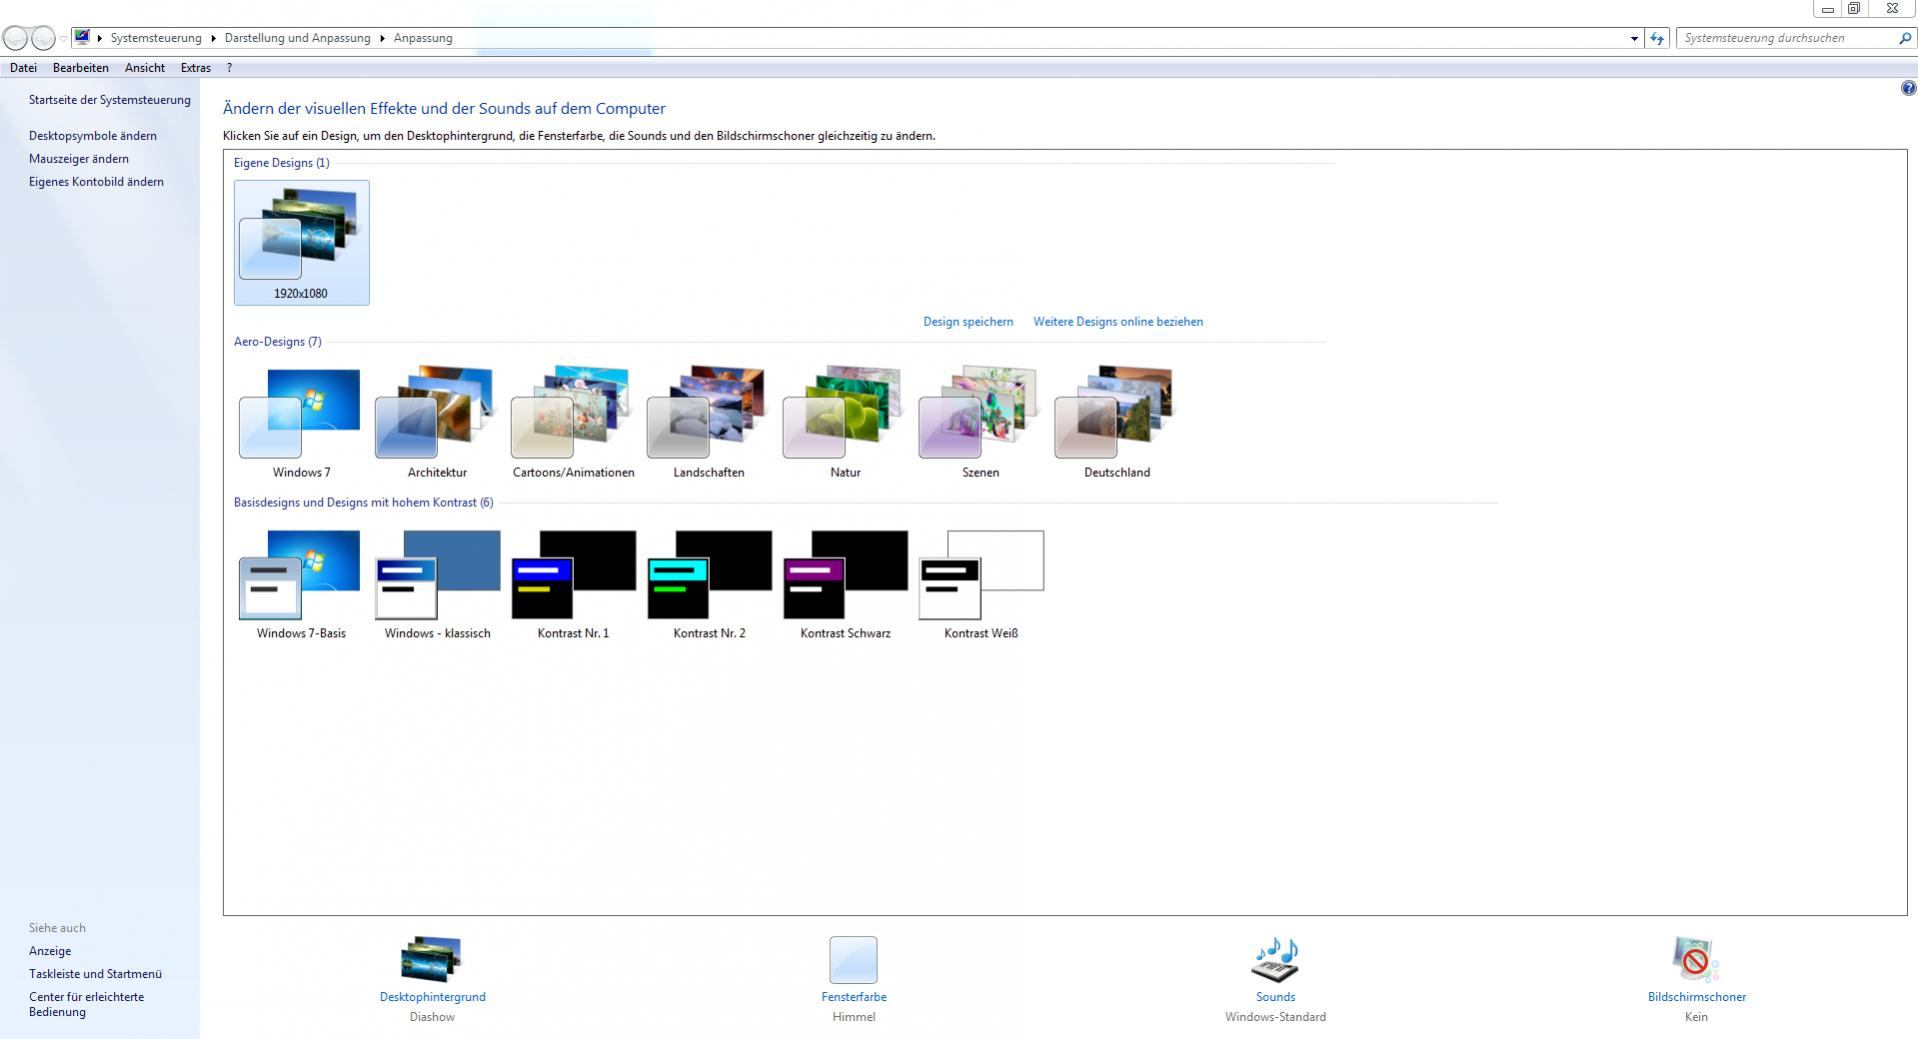
Task: Click the help question mark icon
Action: pos(1908,88)
